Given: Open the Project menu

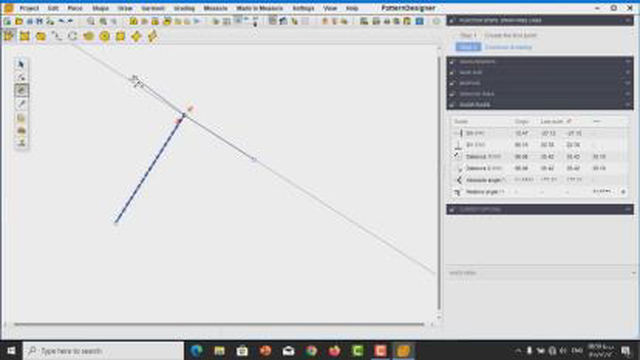Looking at the screenshot, I should (29, 8).
